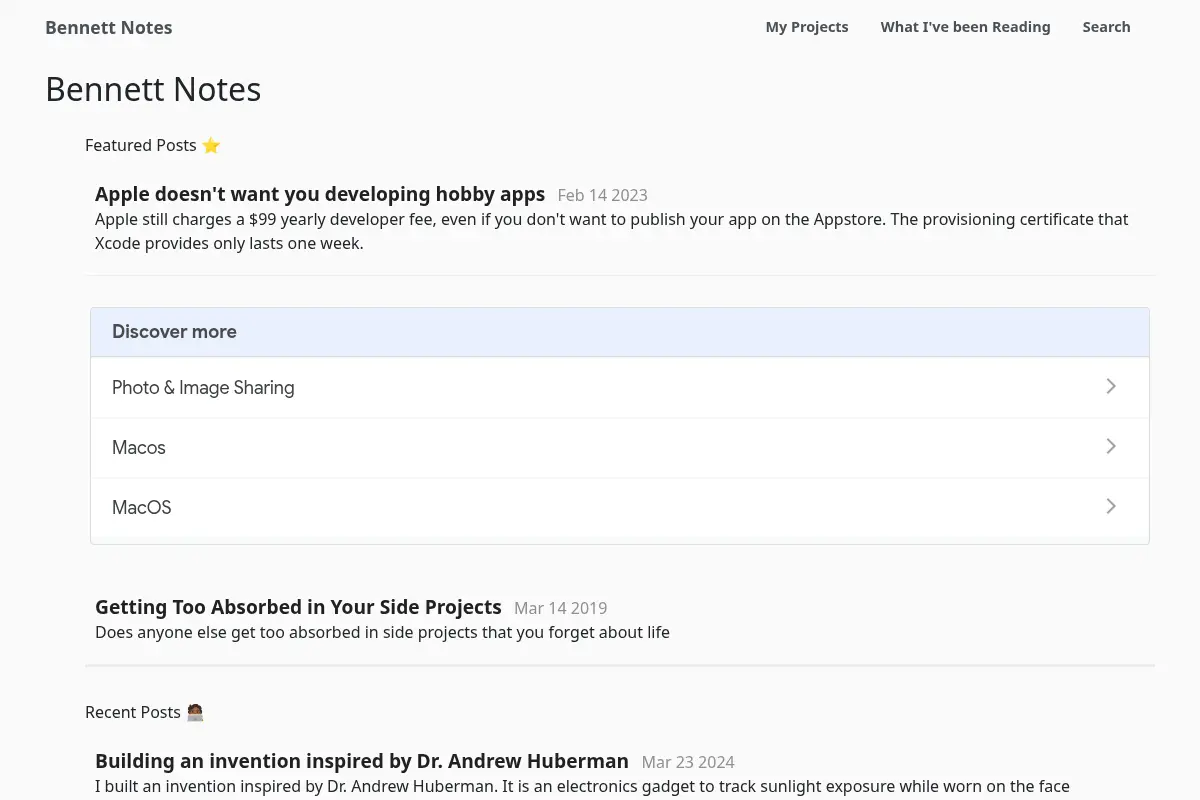Click the large Bennett Notes page heading
1200x800 pixels.
[x=153, y=89]
